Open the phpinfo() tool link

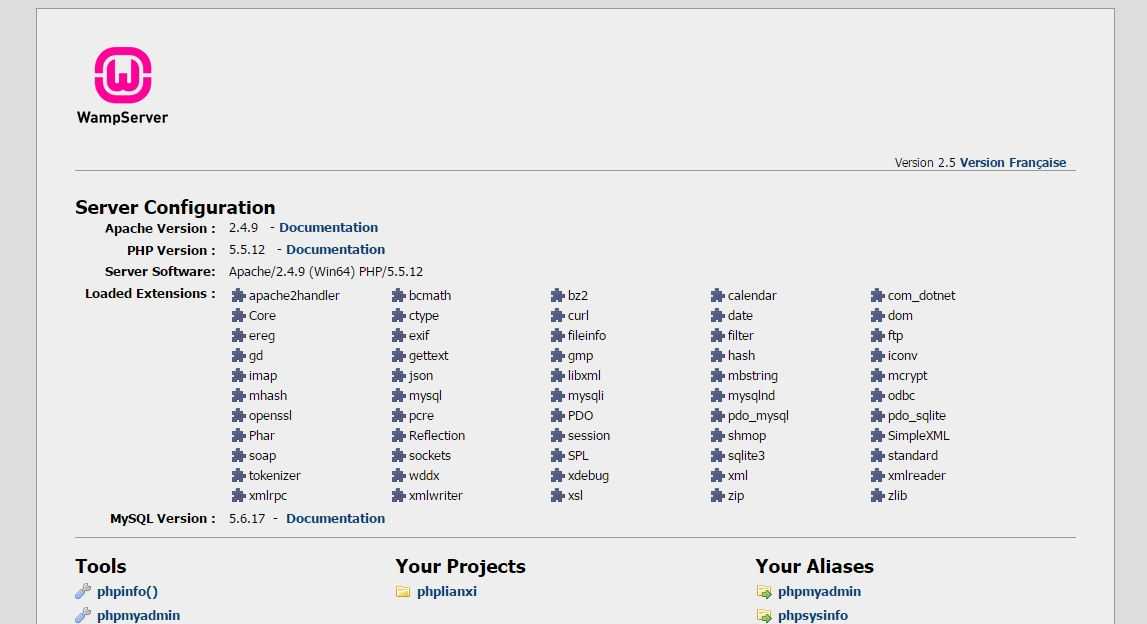[x=127, y=591]
